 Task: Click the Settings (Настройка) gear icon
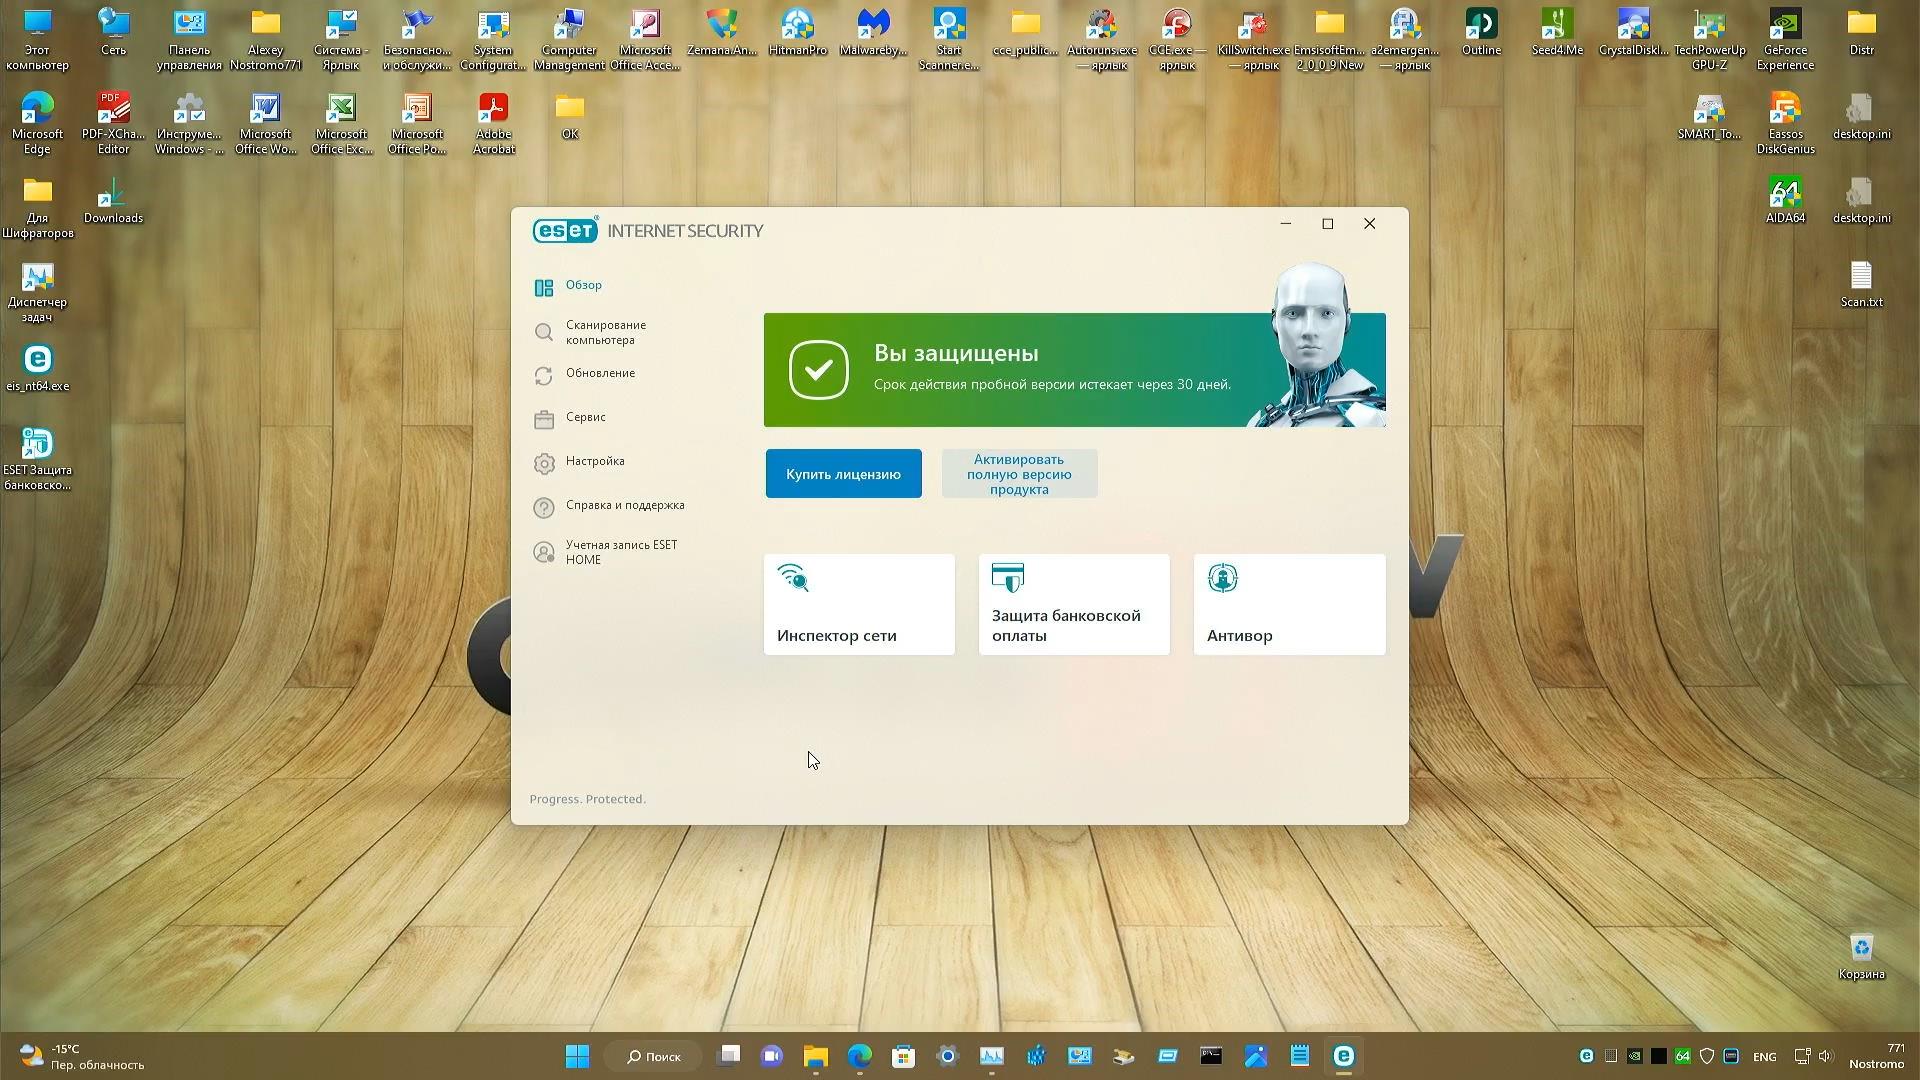pyautogui.click(x=543, y=464)
